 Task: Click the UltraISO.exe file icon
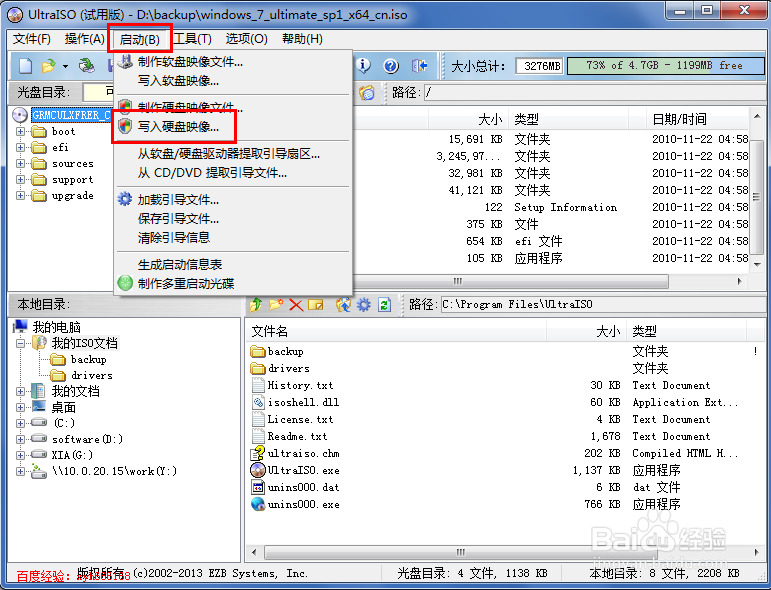pyautogui.click(x=258, y=471)
